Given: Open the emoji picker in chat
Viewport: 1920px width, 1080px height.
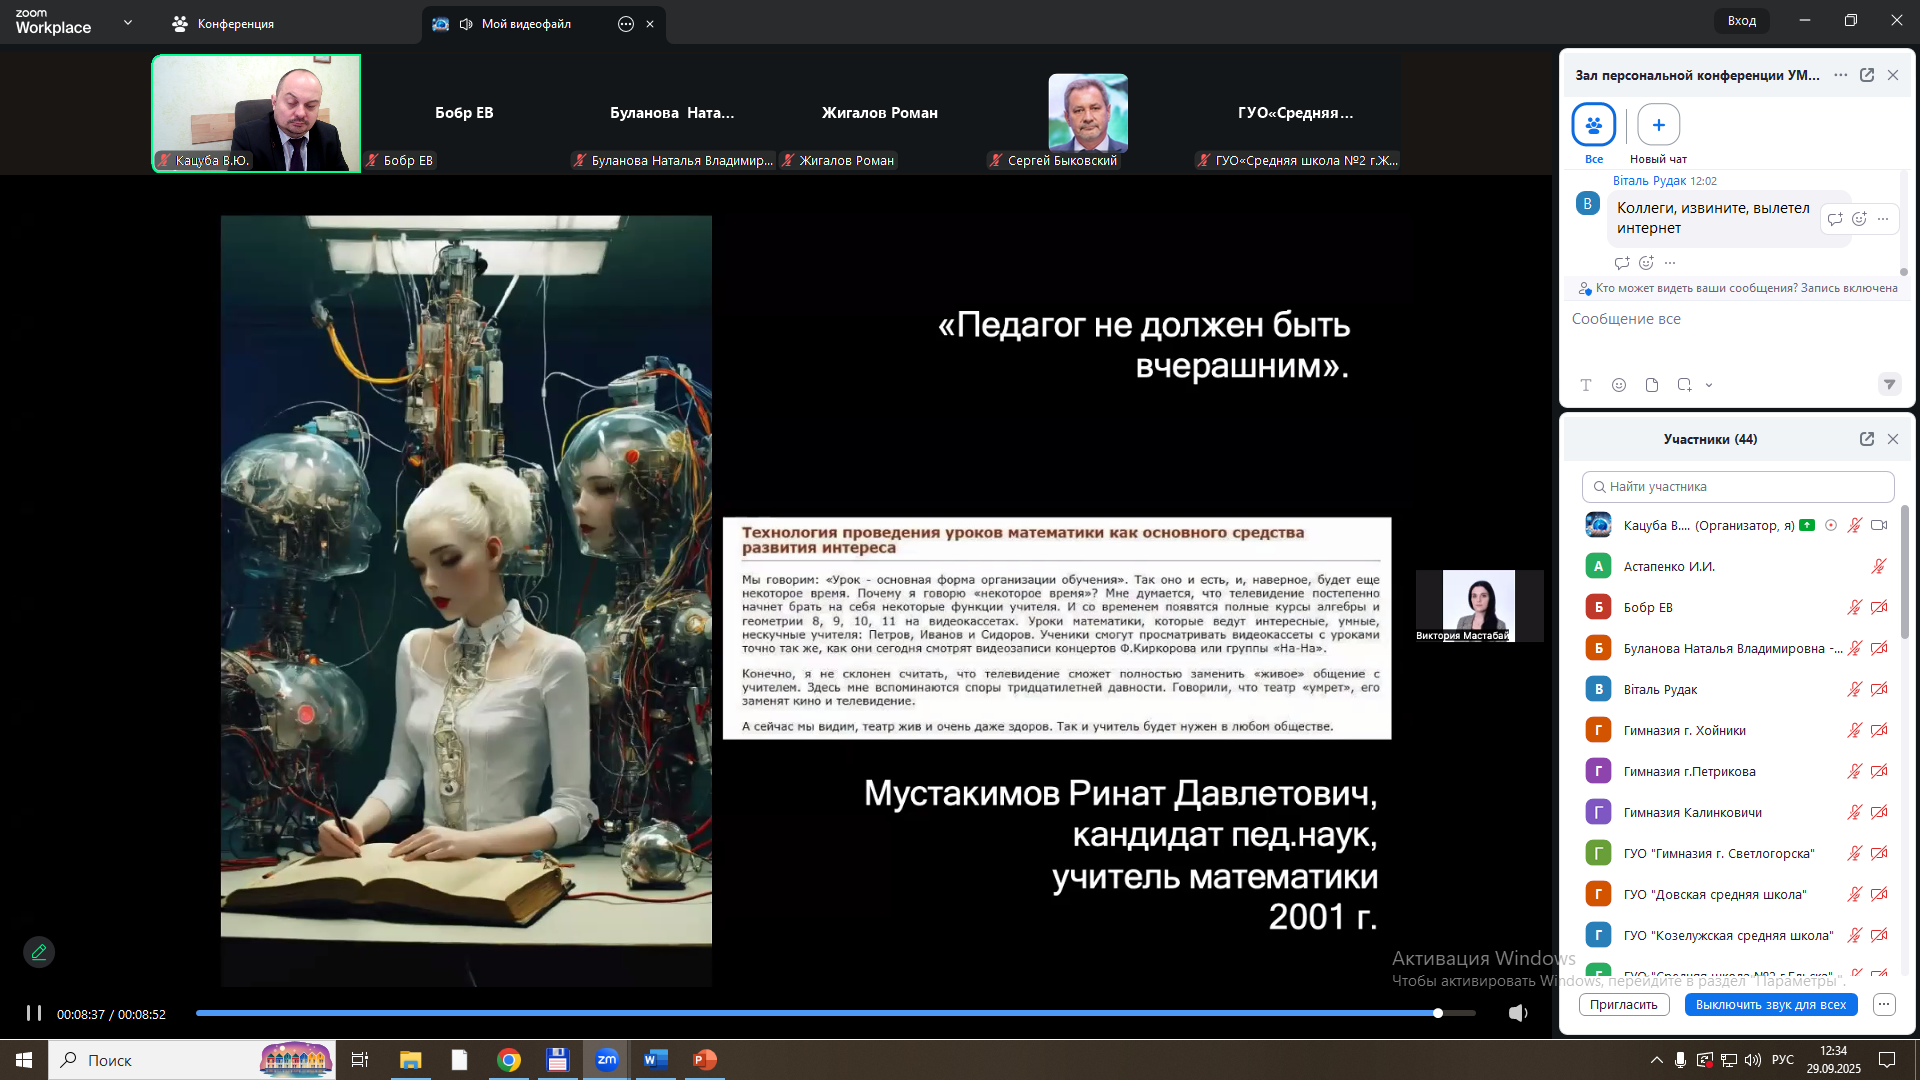Looking at the screenshot, I should [x=1619, y=385].
